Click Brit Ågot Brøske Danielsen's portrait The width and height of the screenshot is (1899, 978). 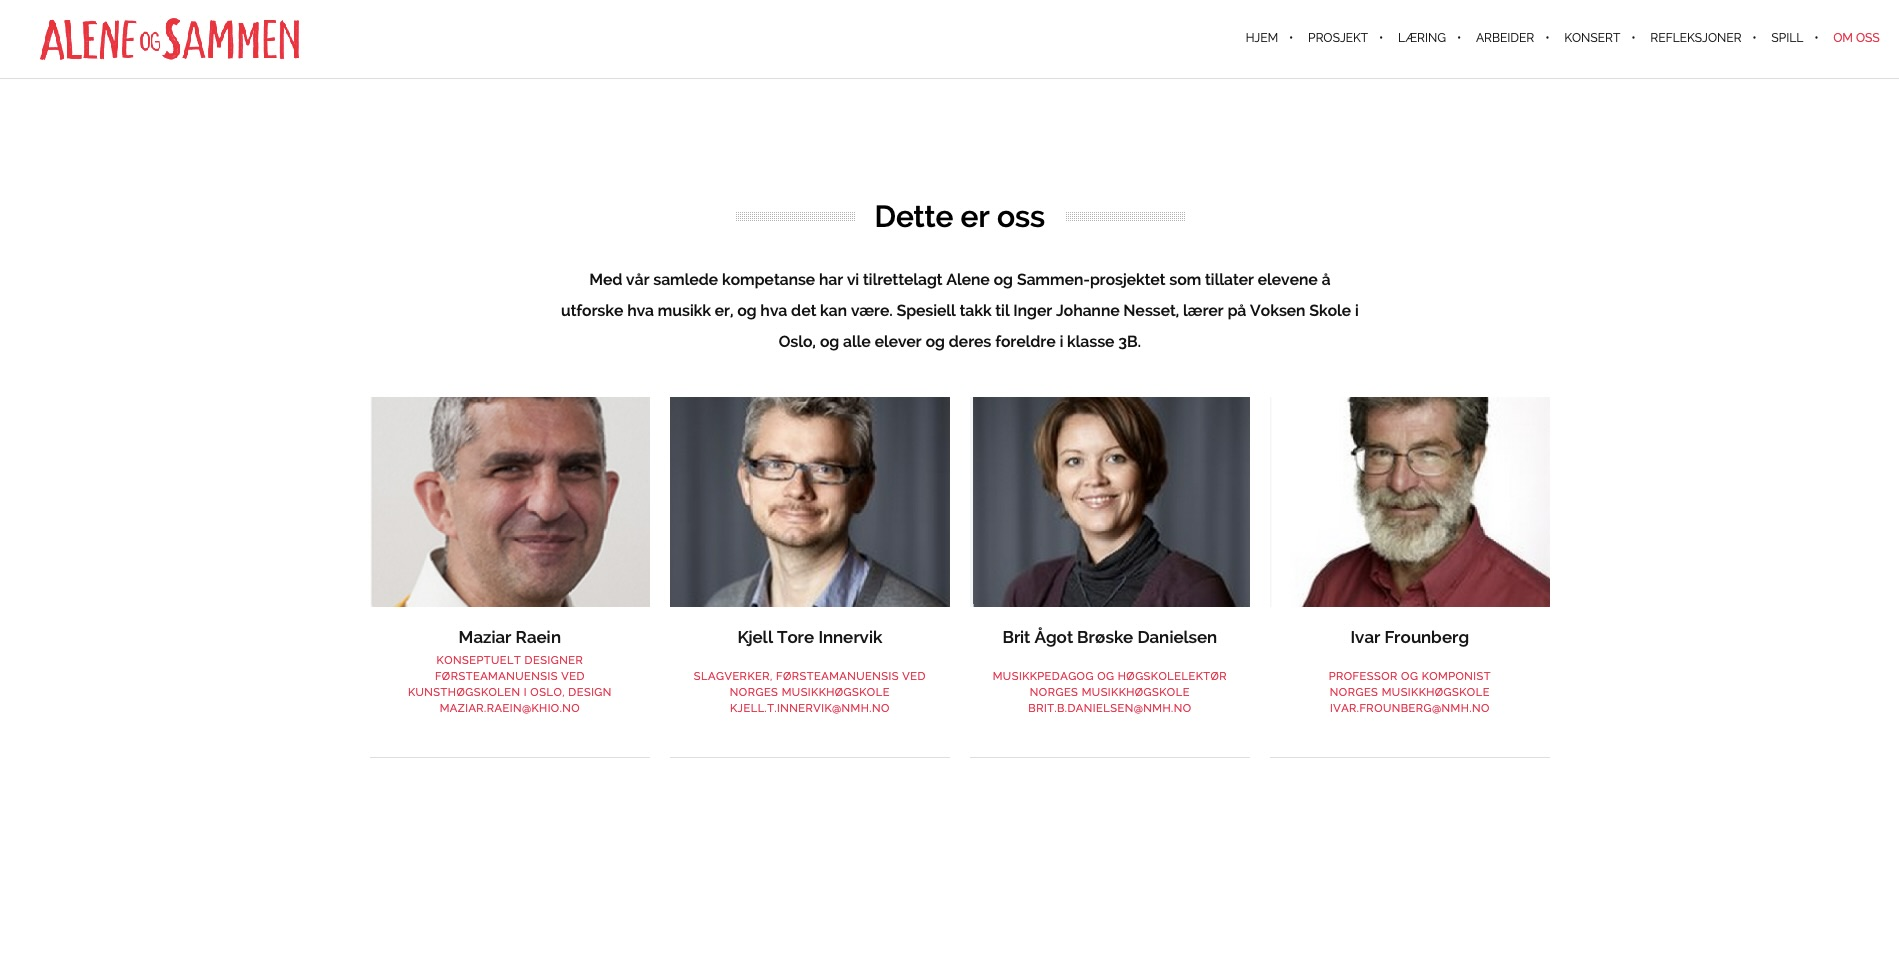click(x=1110, y=501)
